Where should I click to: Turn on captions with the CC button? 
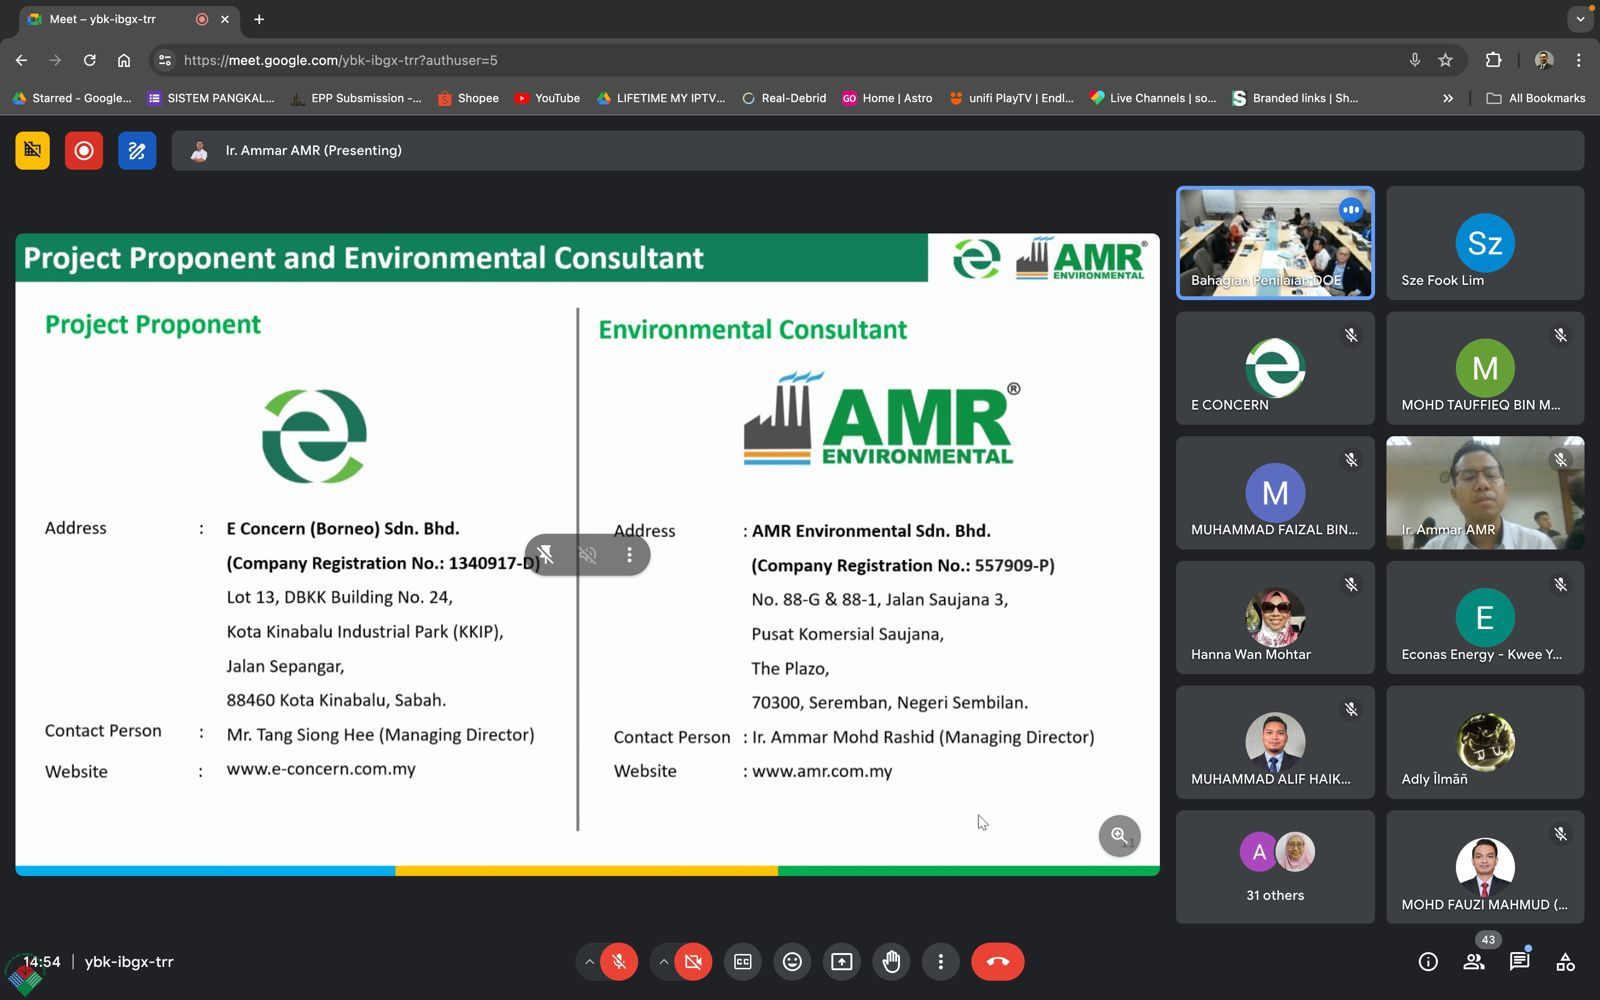tap(743, 962)
